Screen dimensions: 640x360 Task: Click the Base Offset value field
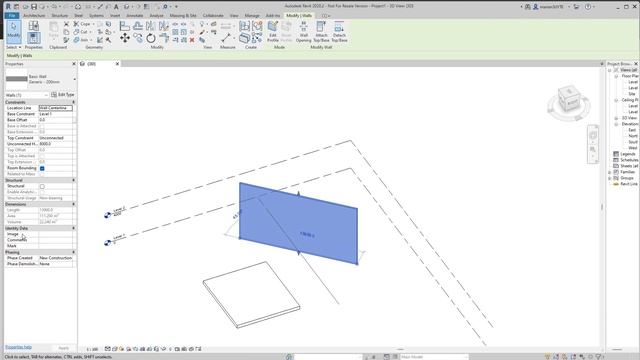pos(56,120)
